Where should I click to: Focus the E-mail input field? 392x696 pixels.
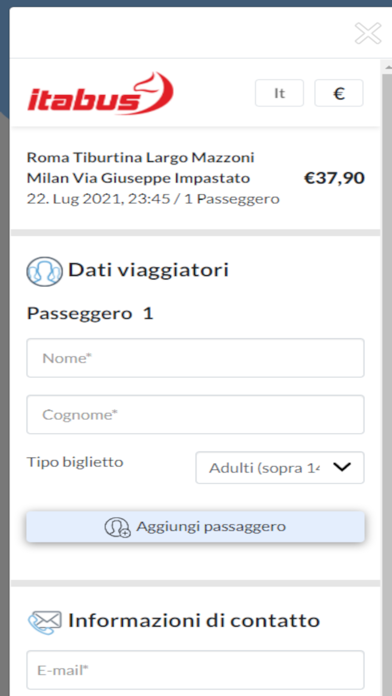coord(195,670)
